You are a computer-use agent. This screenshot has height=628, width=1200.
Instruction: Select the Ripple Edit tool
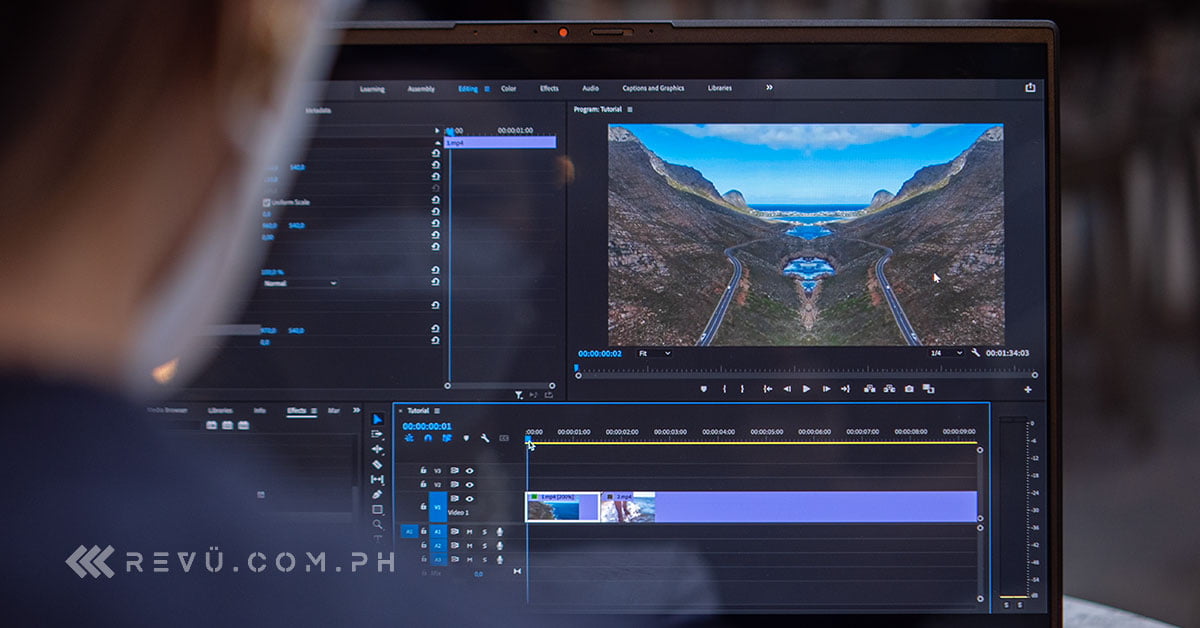(x=377, y=449)
